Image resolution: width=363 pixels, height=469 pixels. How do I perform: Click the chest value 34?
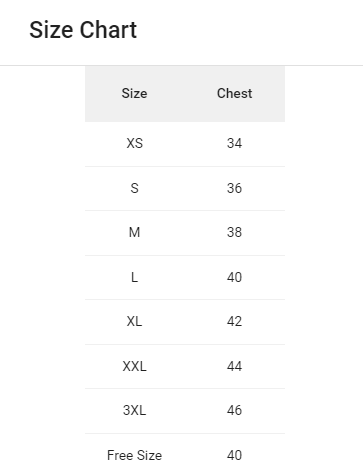[234, 143]
